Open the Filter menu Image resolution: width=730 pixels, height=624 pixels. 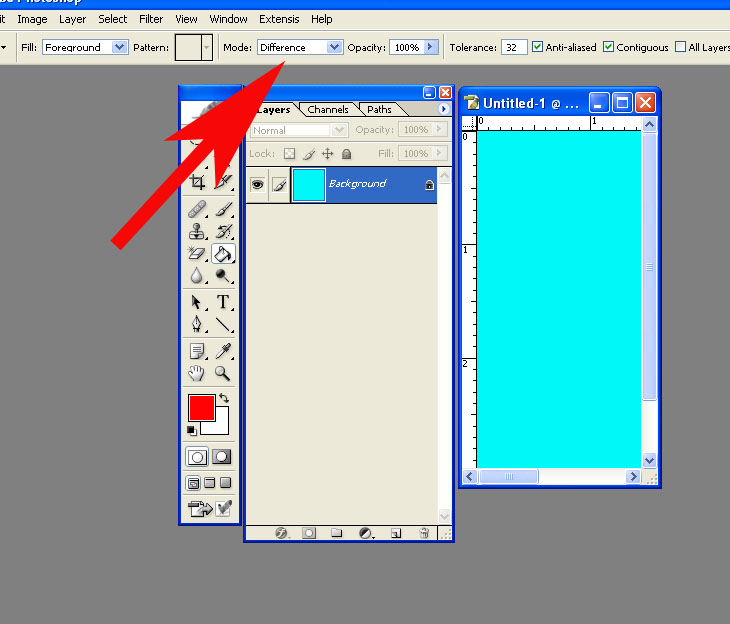pyautogui.click(x=151, y=19)
